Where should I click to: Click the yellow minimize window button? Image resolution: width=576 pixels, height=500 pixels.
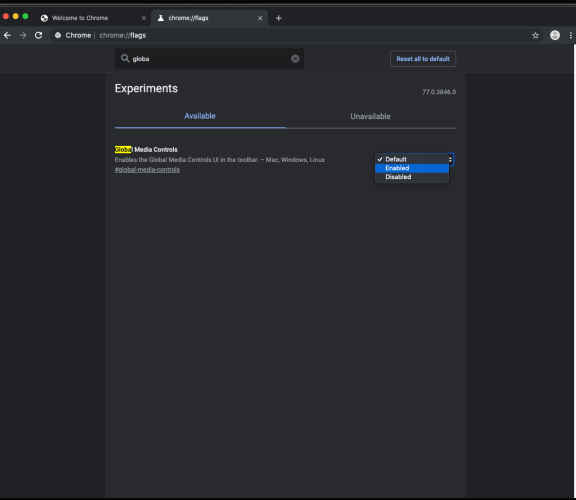pyautogui.click(x=15, y=17)
